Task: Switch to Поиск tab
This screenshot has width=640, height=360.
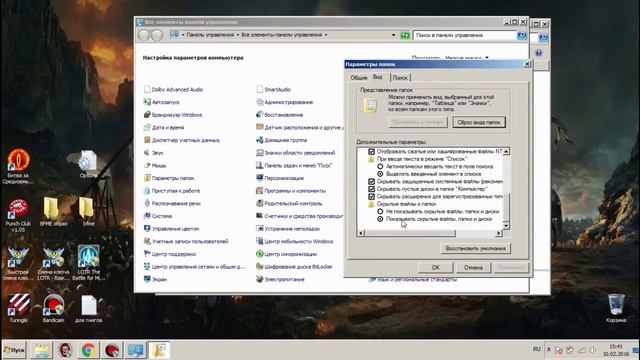Action: tap(400, 78)
